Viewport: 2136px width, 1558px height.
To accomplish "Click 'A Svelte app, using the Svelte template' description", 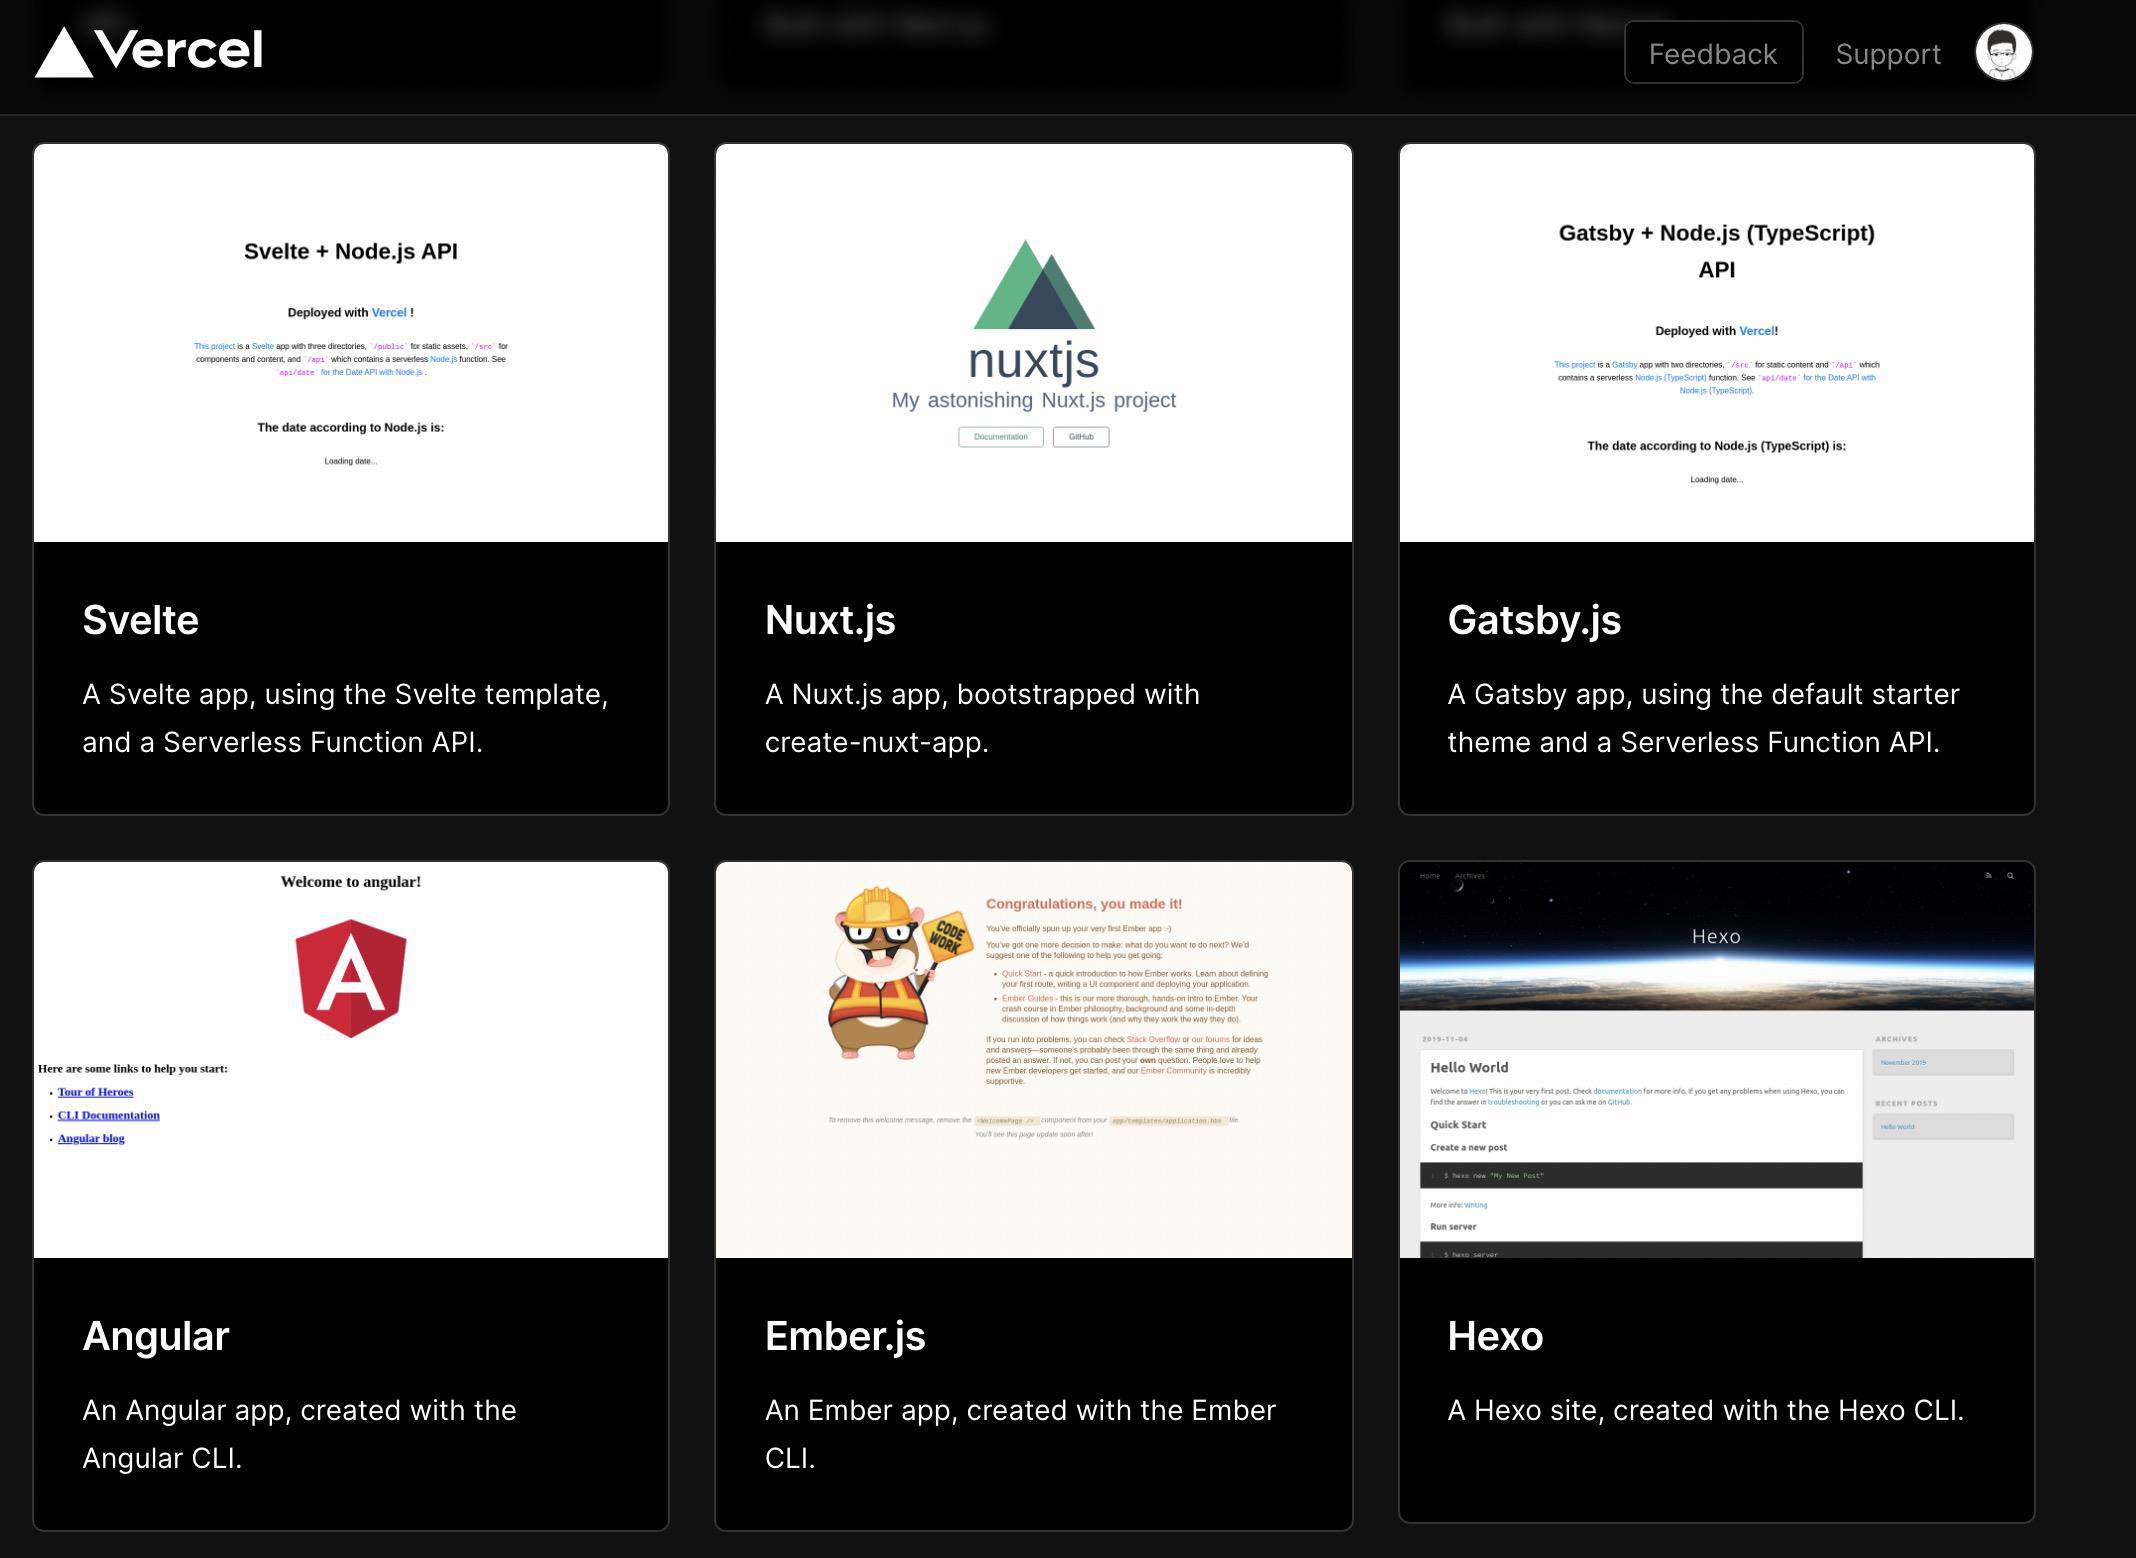I will (345, 694).
